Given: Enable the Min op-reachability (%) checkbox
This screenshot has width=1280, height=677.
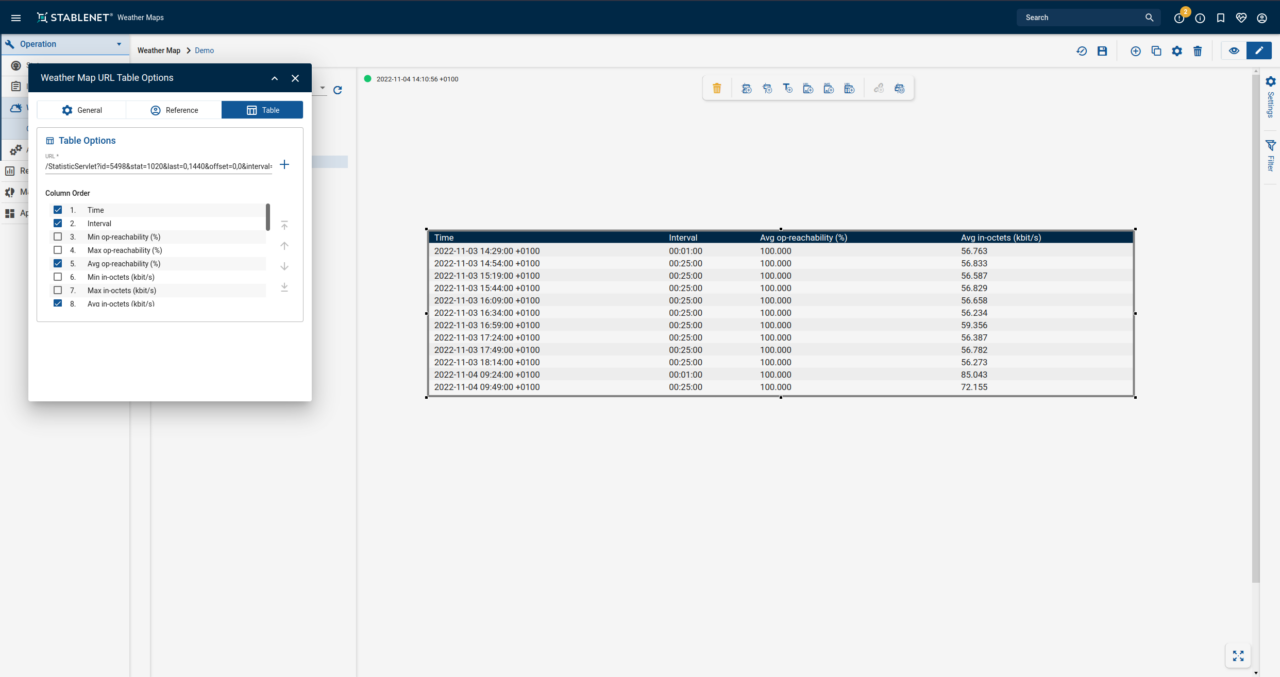Looking at the screenshot, I should point(57,237).
